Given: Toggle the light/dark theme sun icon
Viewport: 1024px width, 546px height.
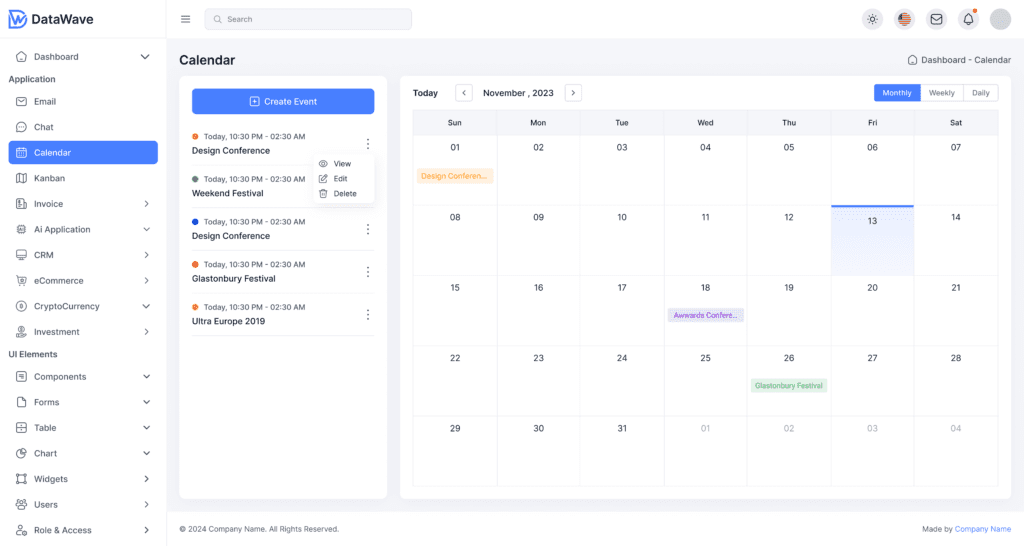Looking at the screenshot, I should pos(872,19).
